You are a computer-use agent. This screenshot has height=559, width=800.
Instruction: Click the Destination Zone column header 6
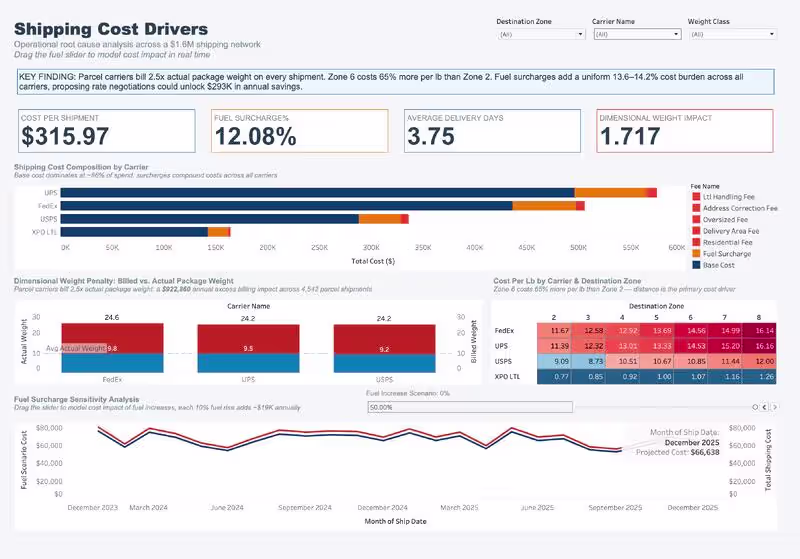pos(690,317)
